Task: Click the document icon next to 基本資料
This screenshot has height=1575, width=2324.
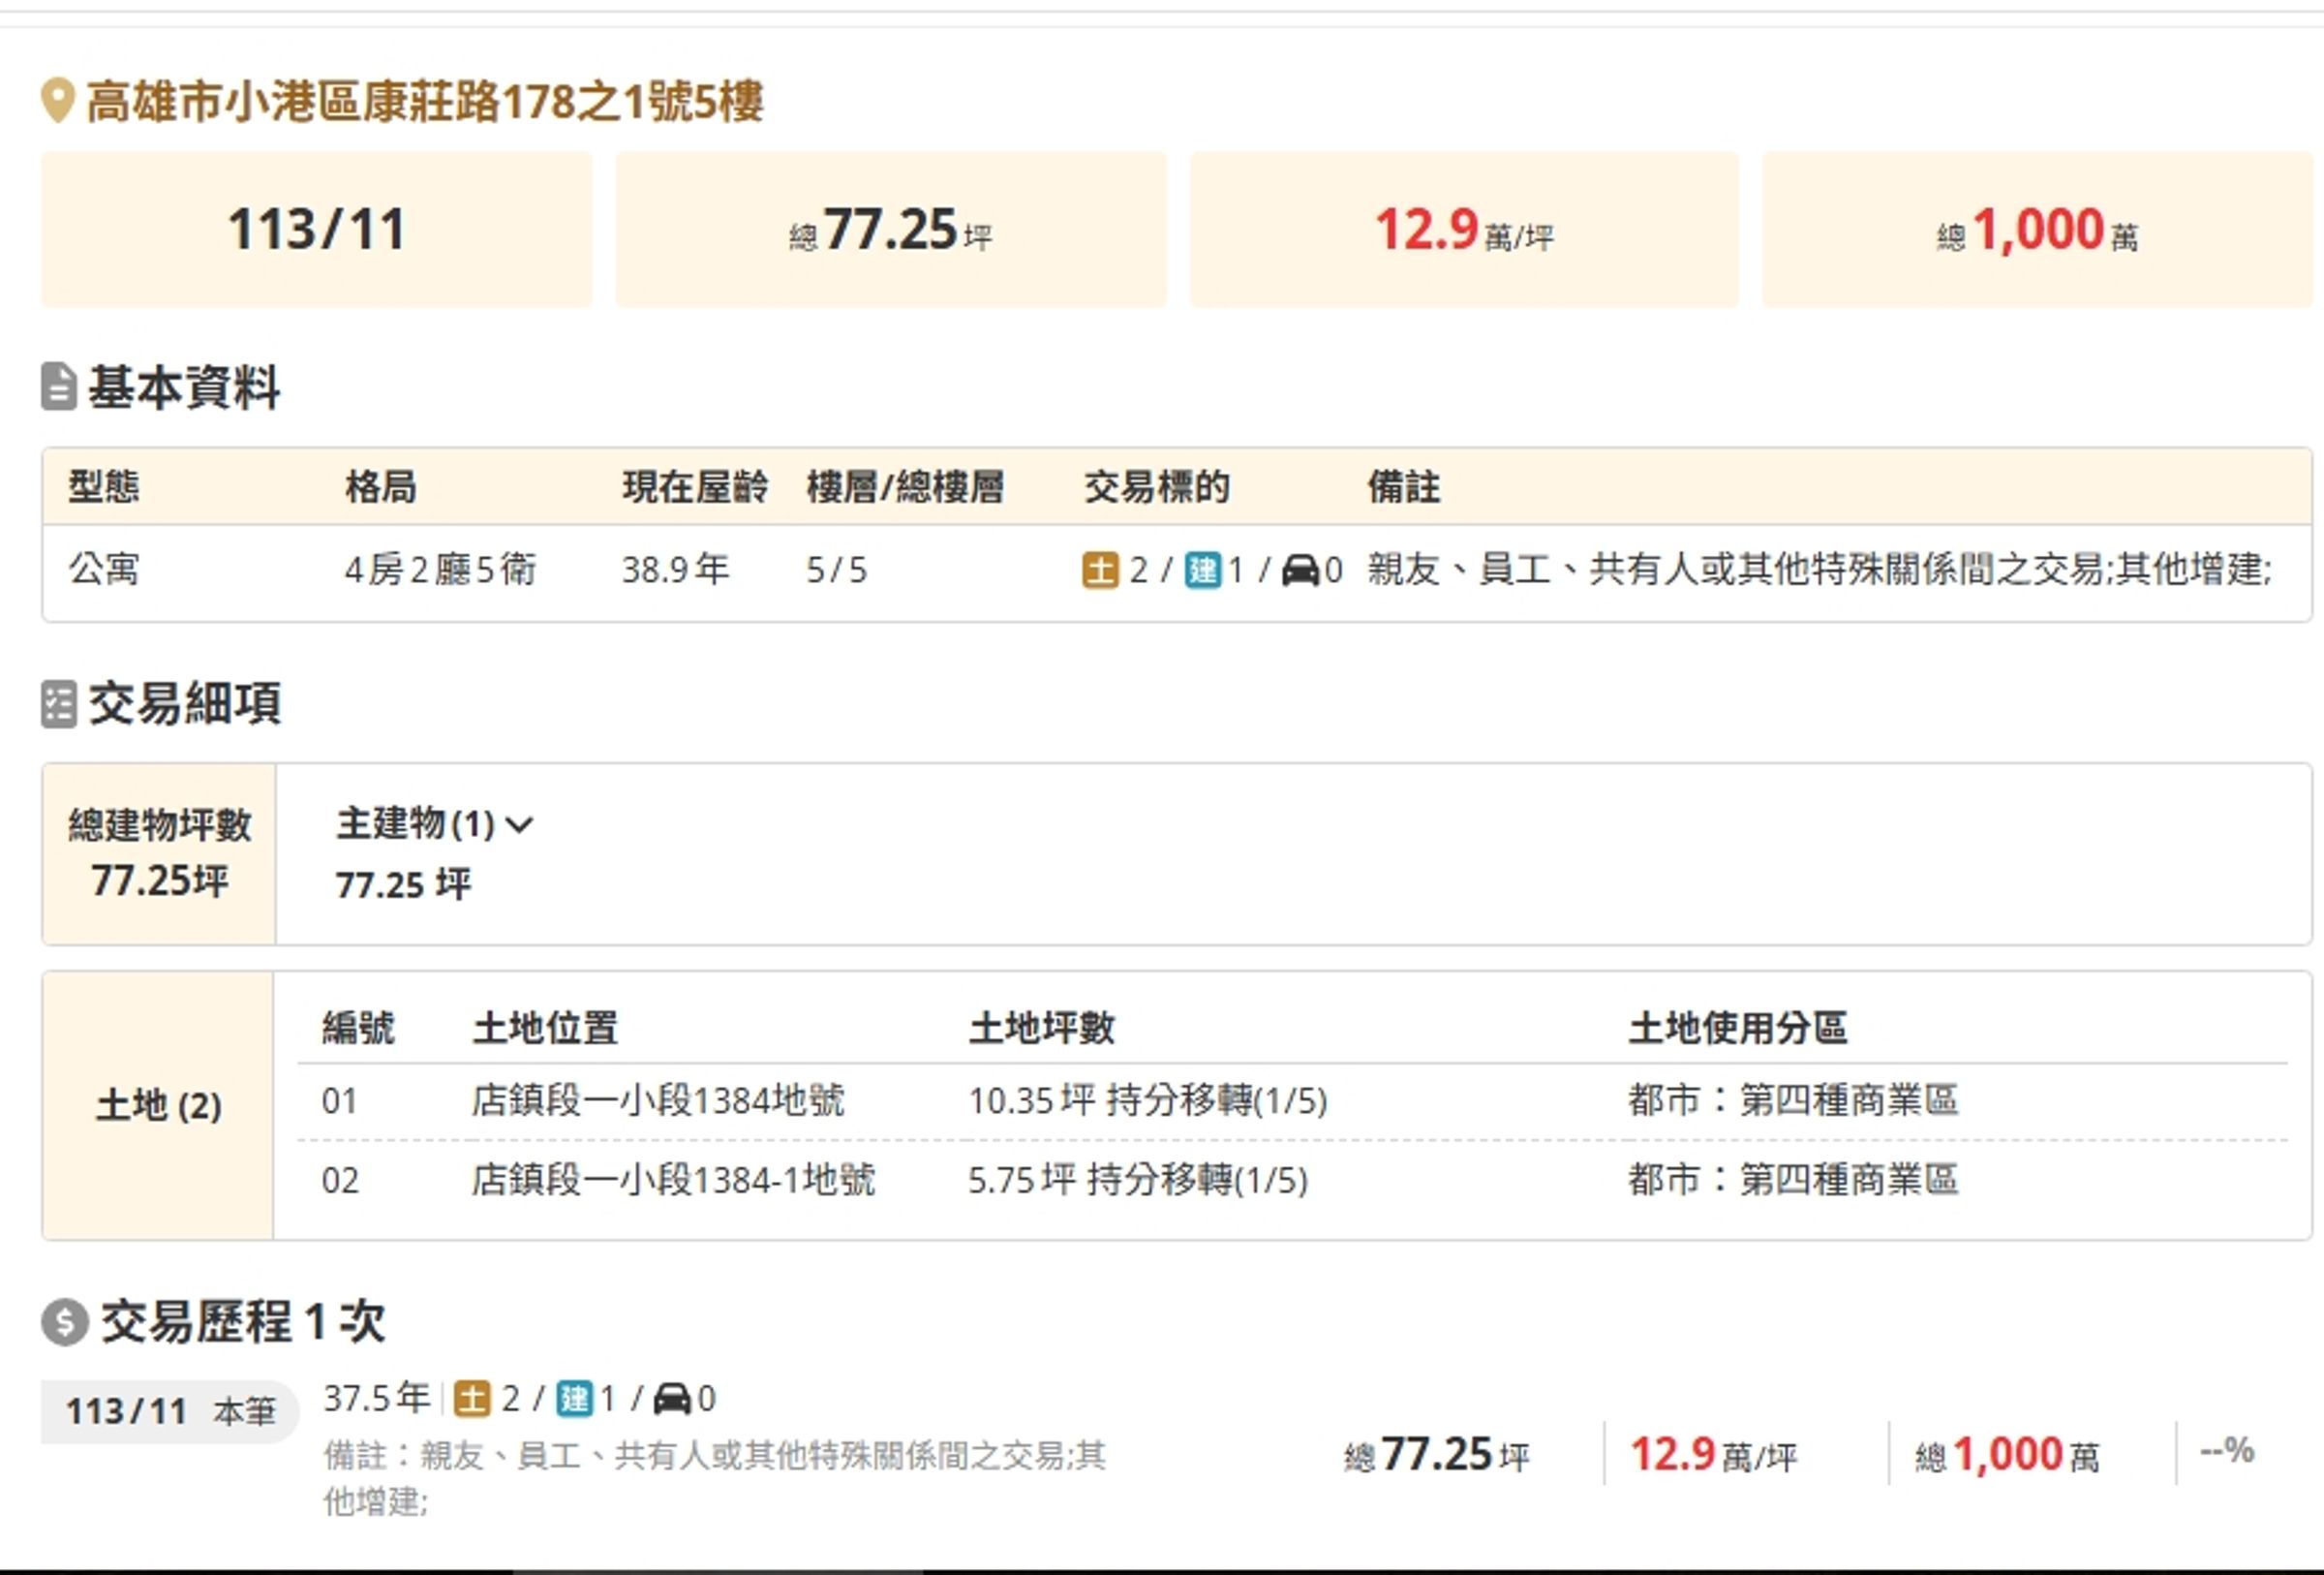Action: point(58,387)
